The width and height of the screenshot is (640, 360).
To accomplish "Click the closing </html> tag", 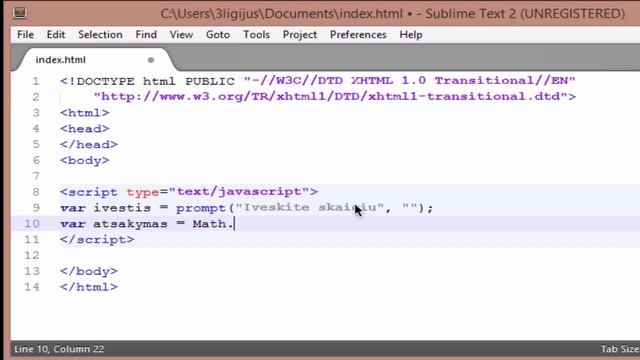I will (89, 287).
